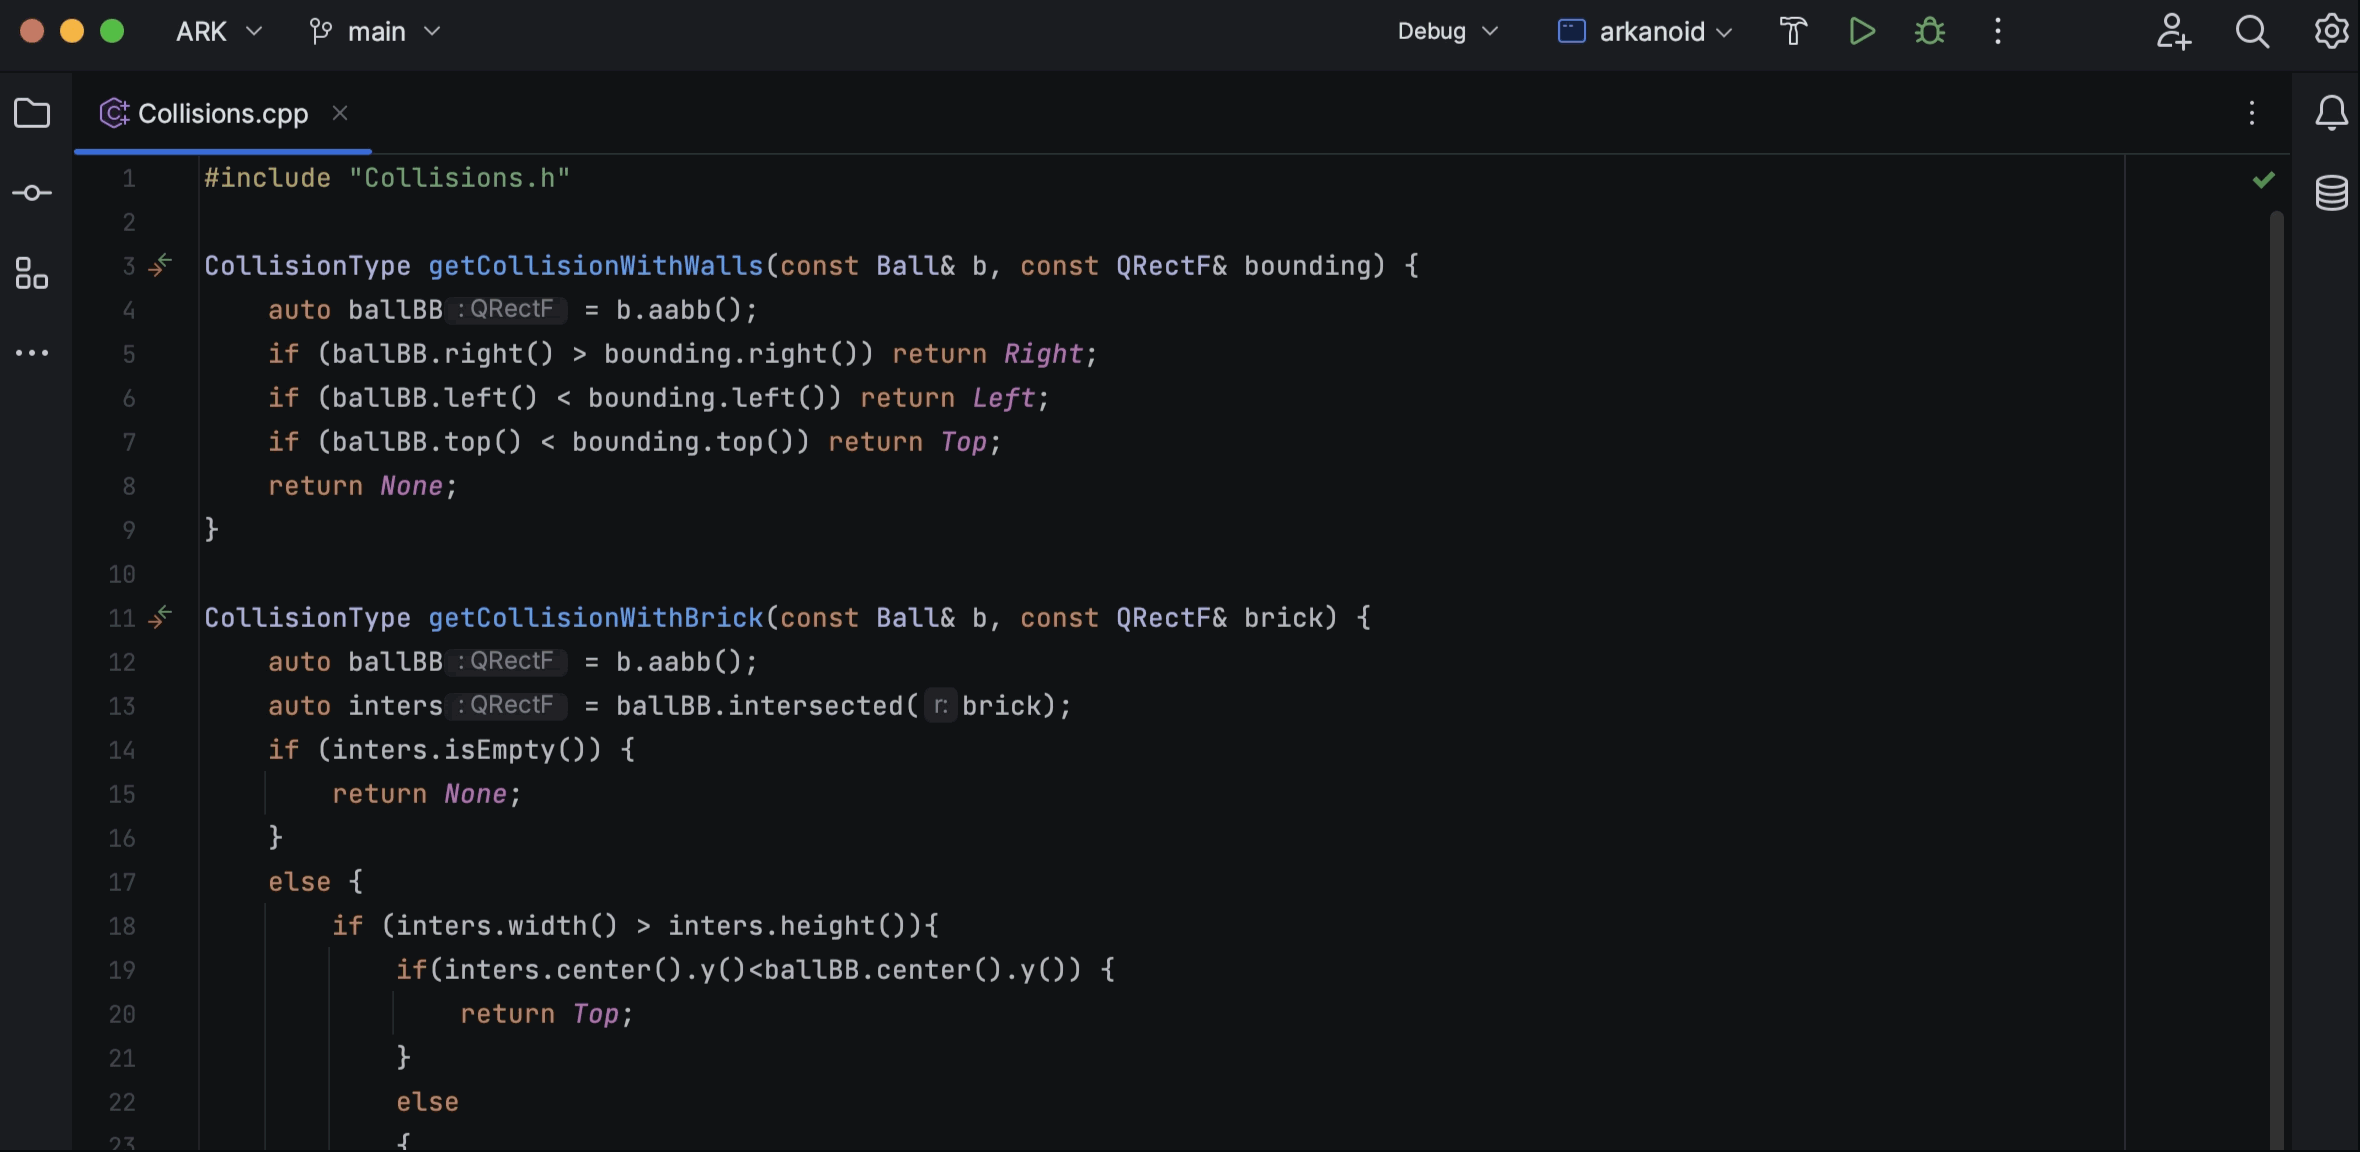Click the add collaborator (Code With Me) icon
2360x1152 pixels.
coord(2173,31)
